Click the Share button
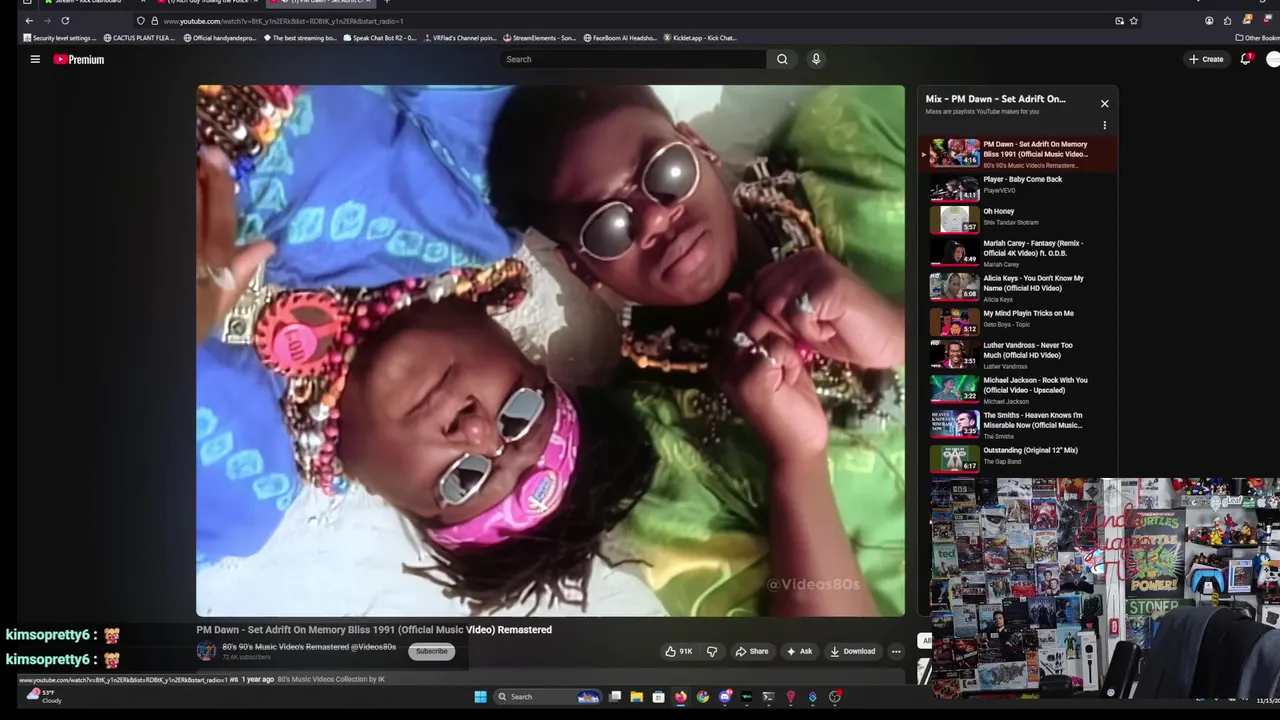Image resolution: width=1280 pixels, height=720 pixels. coord(752,651)
